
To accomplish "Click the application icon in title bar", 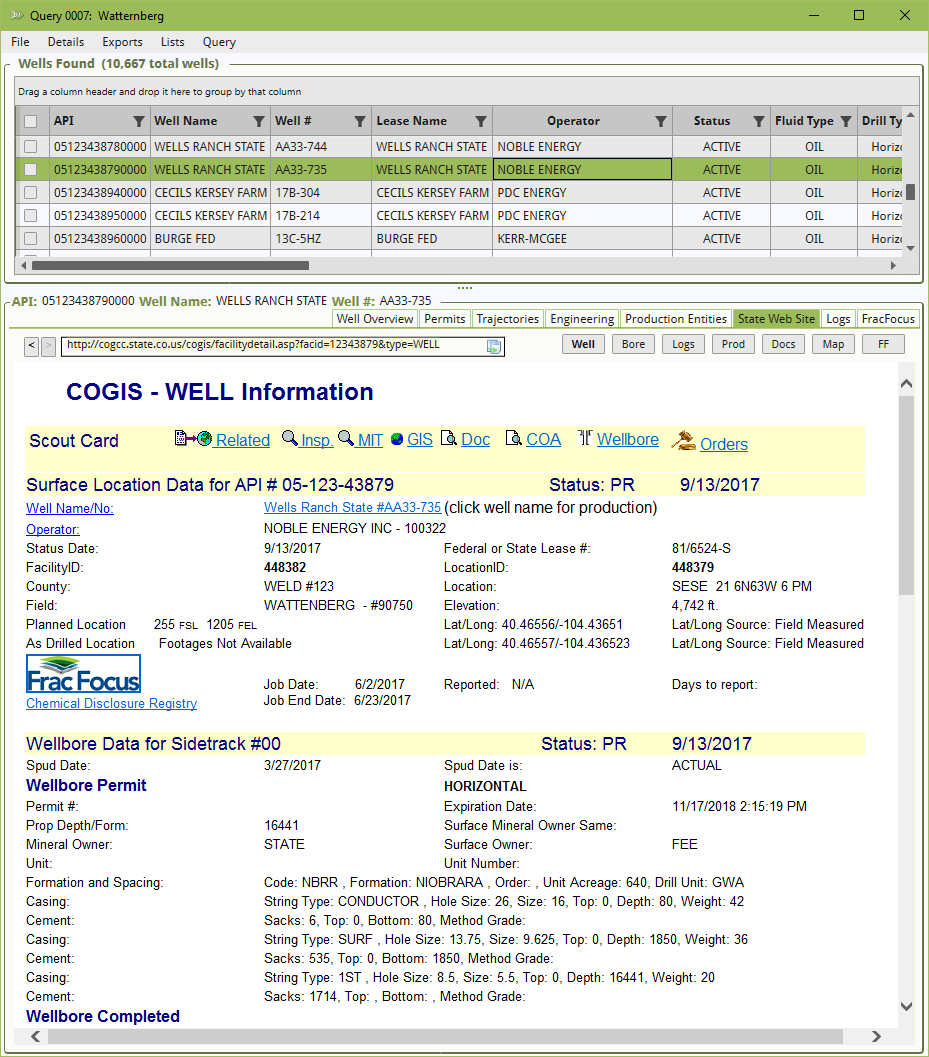I will (x=16, y=15).
